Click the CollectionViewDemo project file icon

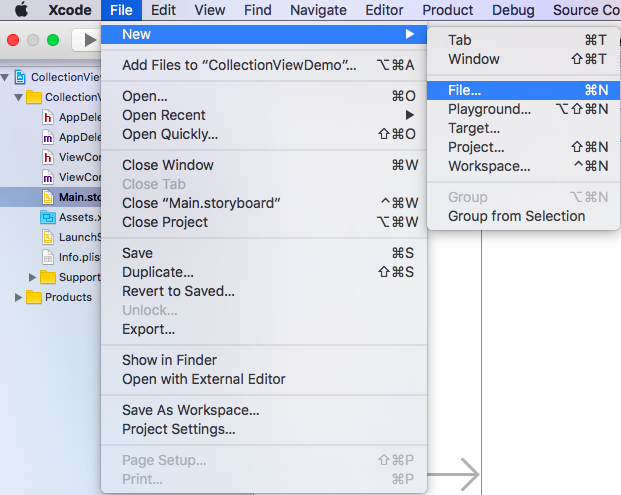pos(20,77)
